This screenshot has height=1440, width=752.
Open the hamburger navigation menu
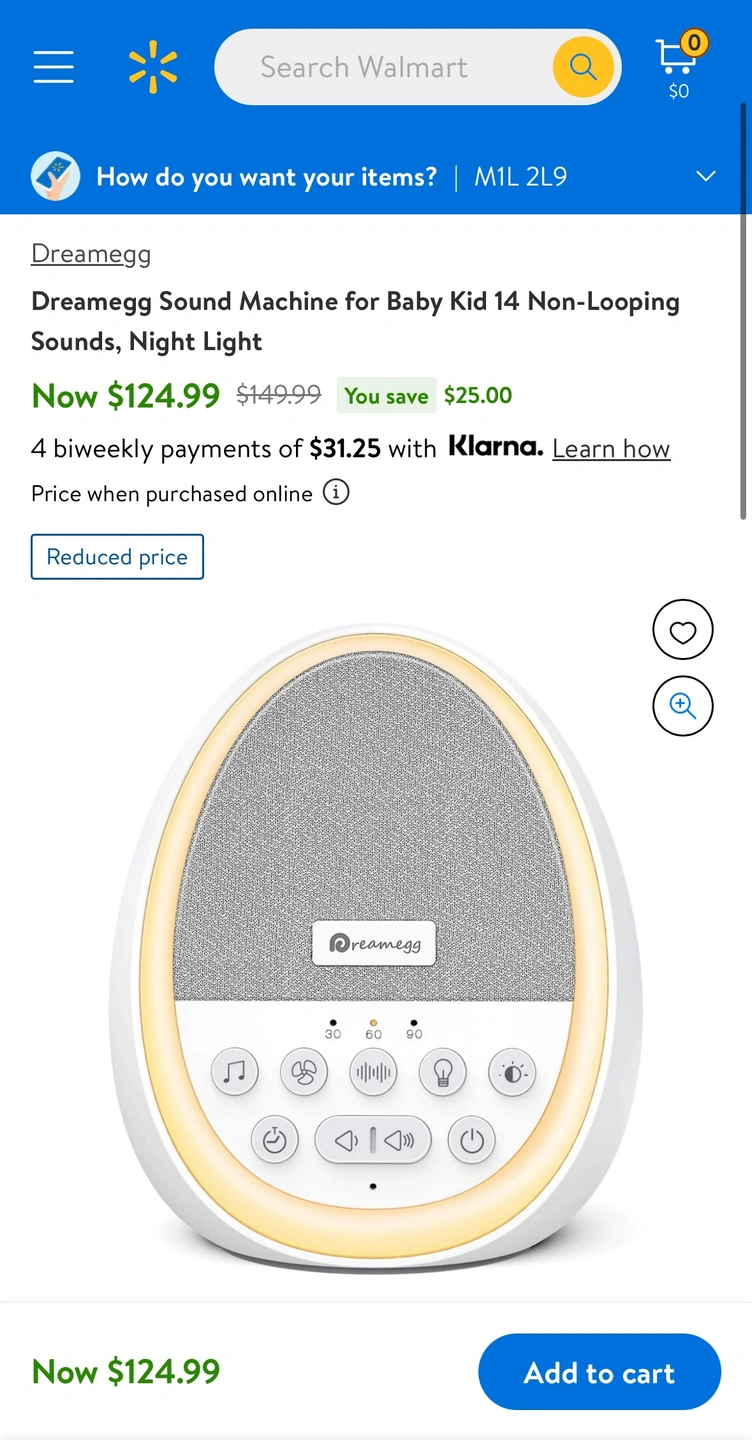pyautogui.click(x=53, y=67)
